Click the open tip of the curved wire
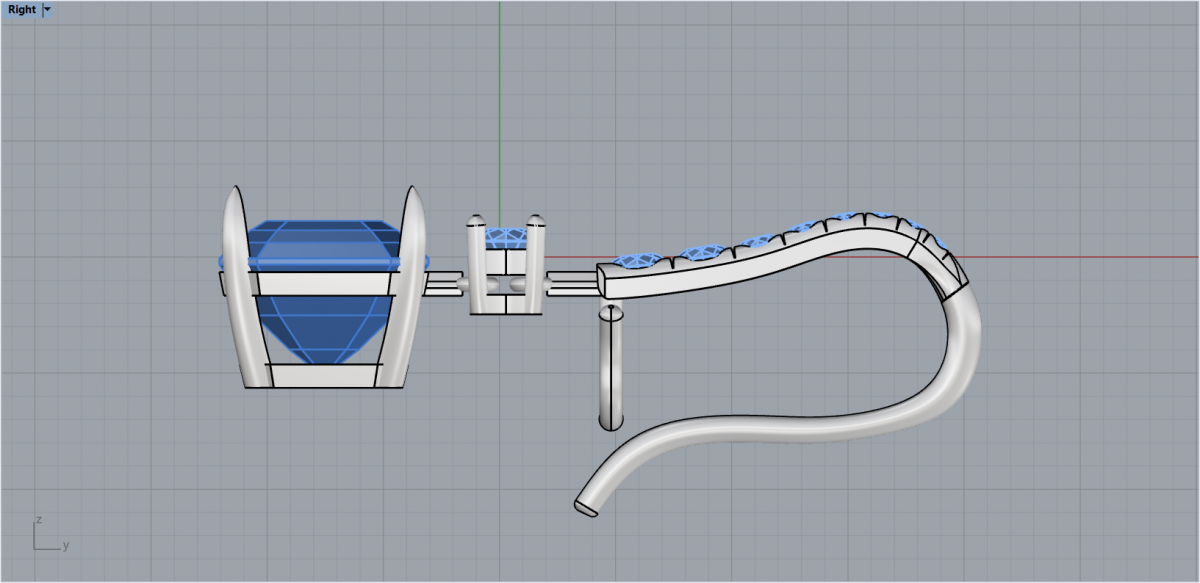The image size is (1200, 583). [x=584, y=505]
